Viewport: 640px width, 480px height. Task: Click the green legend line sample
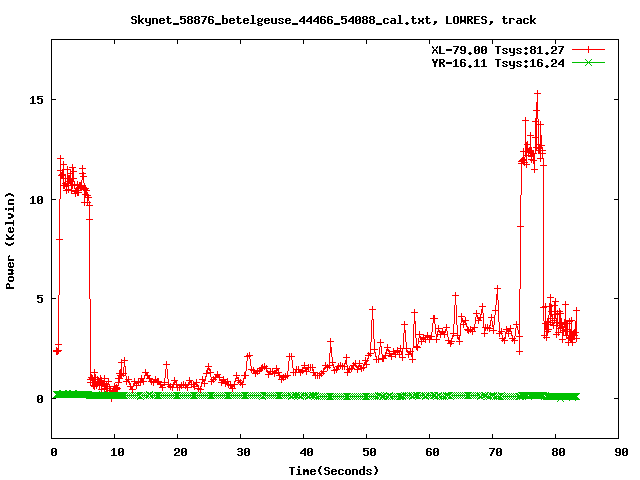(588, 62)
